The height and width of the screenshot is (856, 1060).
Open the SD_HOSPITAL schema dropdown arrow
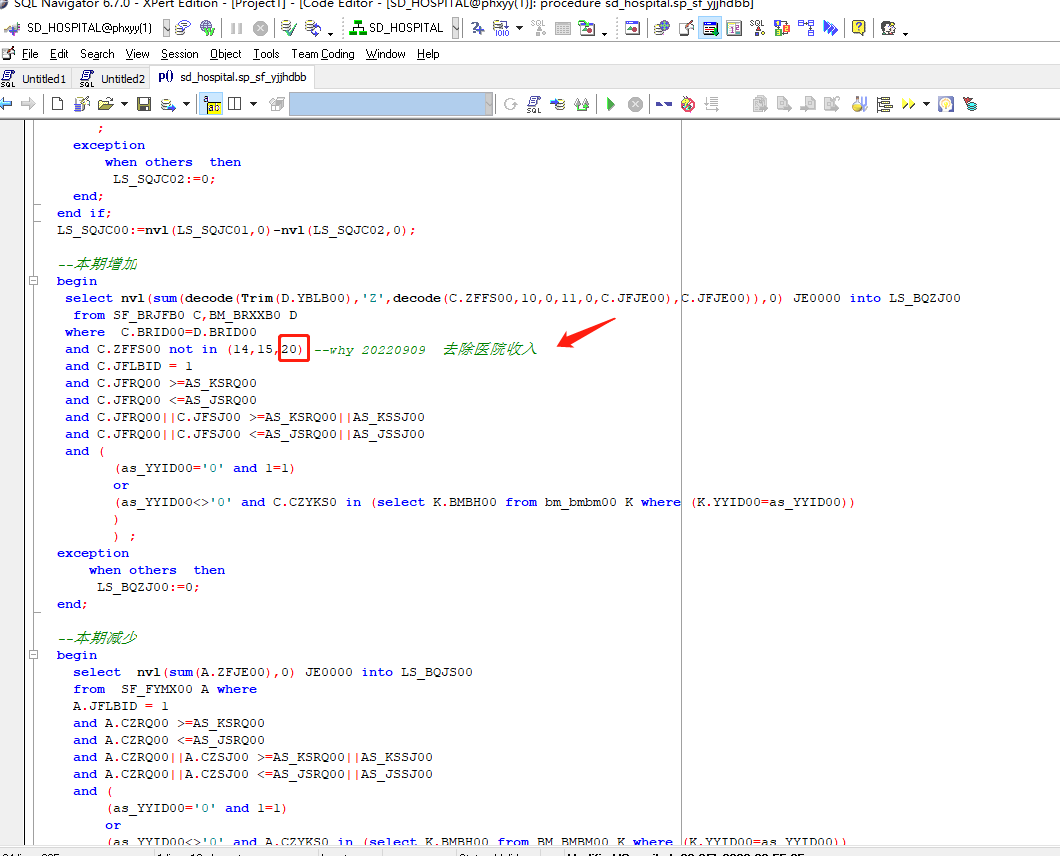coord(456,28)
